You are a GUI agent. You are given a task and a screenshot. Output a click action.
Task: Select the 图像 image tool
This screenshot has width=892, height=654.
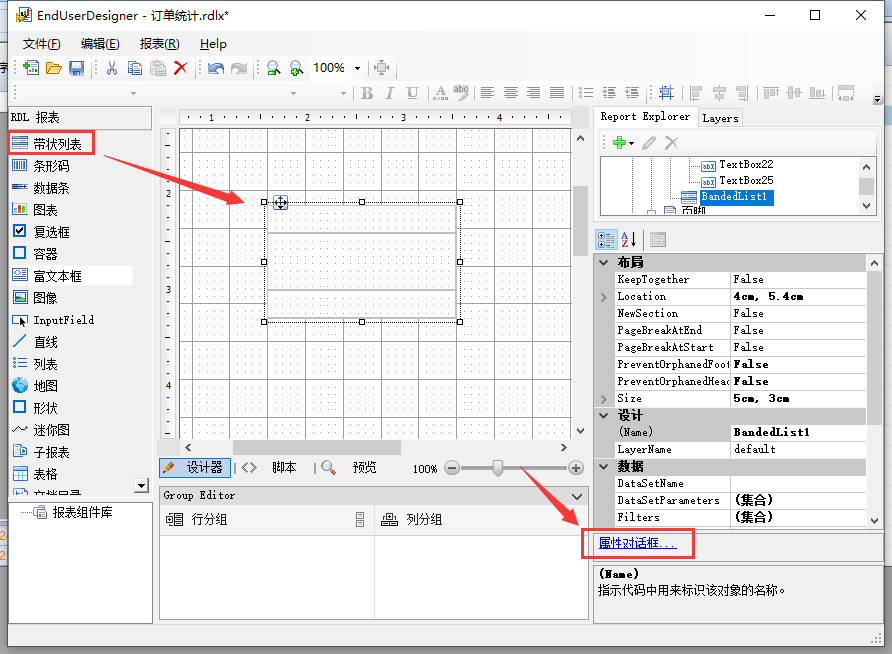(35, 297)
